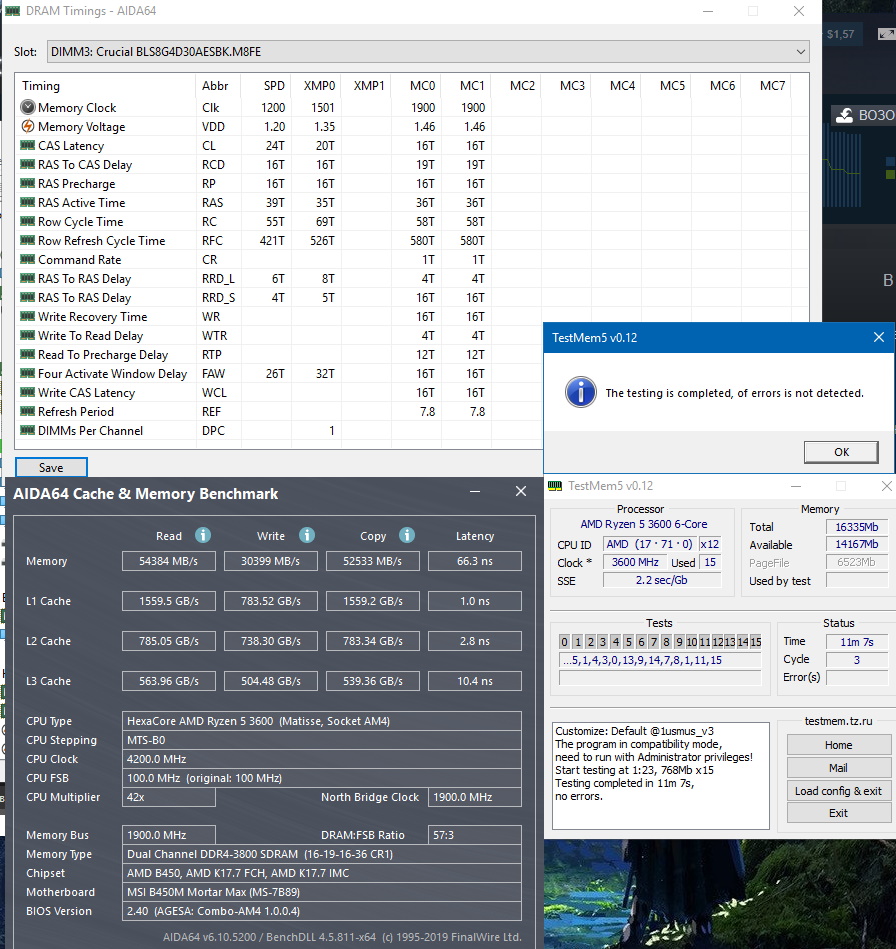
Task: Click the CAS Latency memory chip icon
Action: click(x=28, y=146)
